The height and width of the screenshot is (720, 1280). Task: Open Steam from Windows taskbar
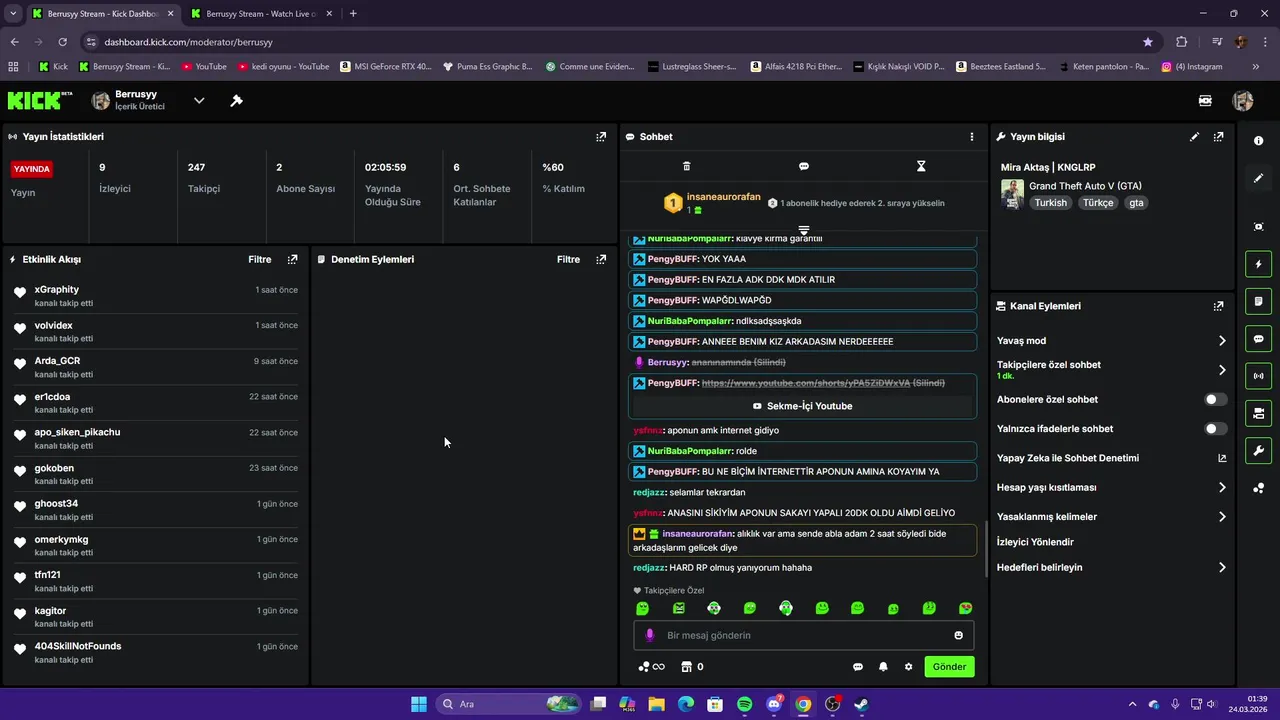click(x=861, y=704)
